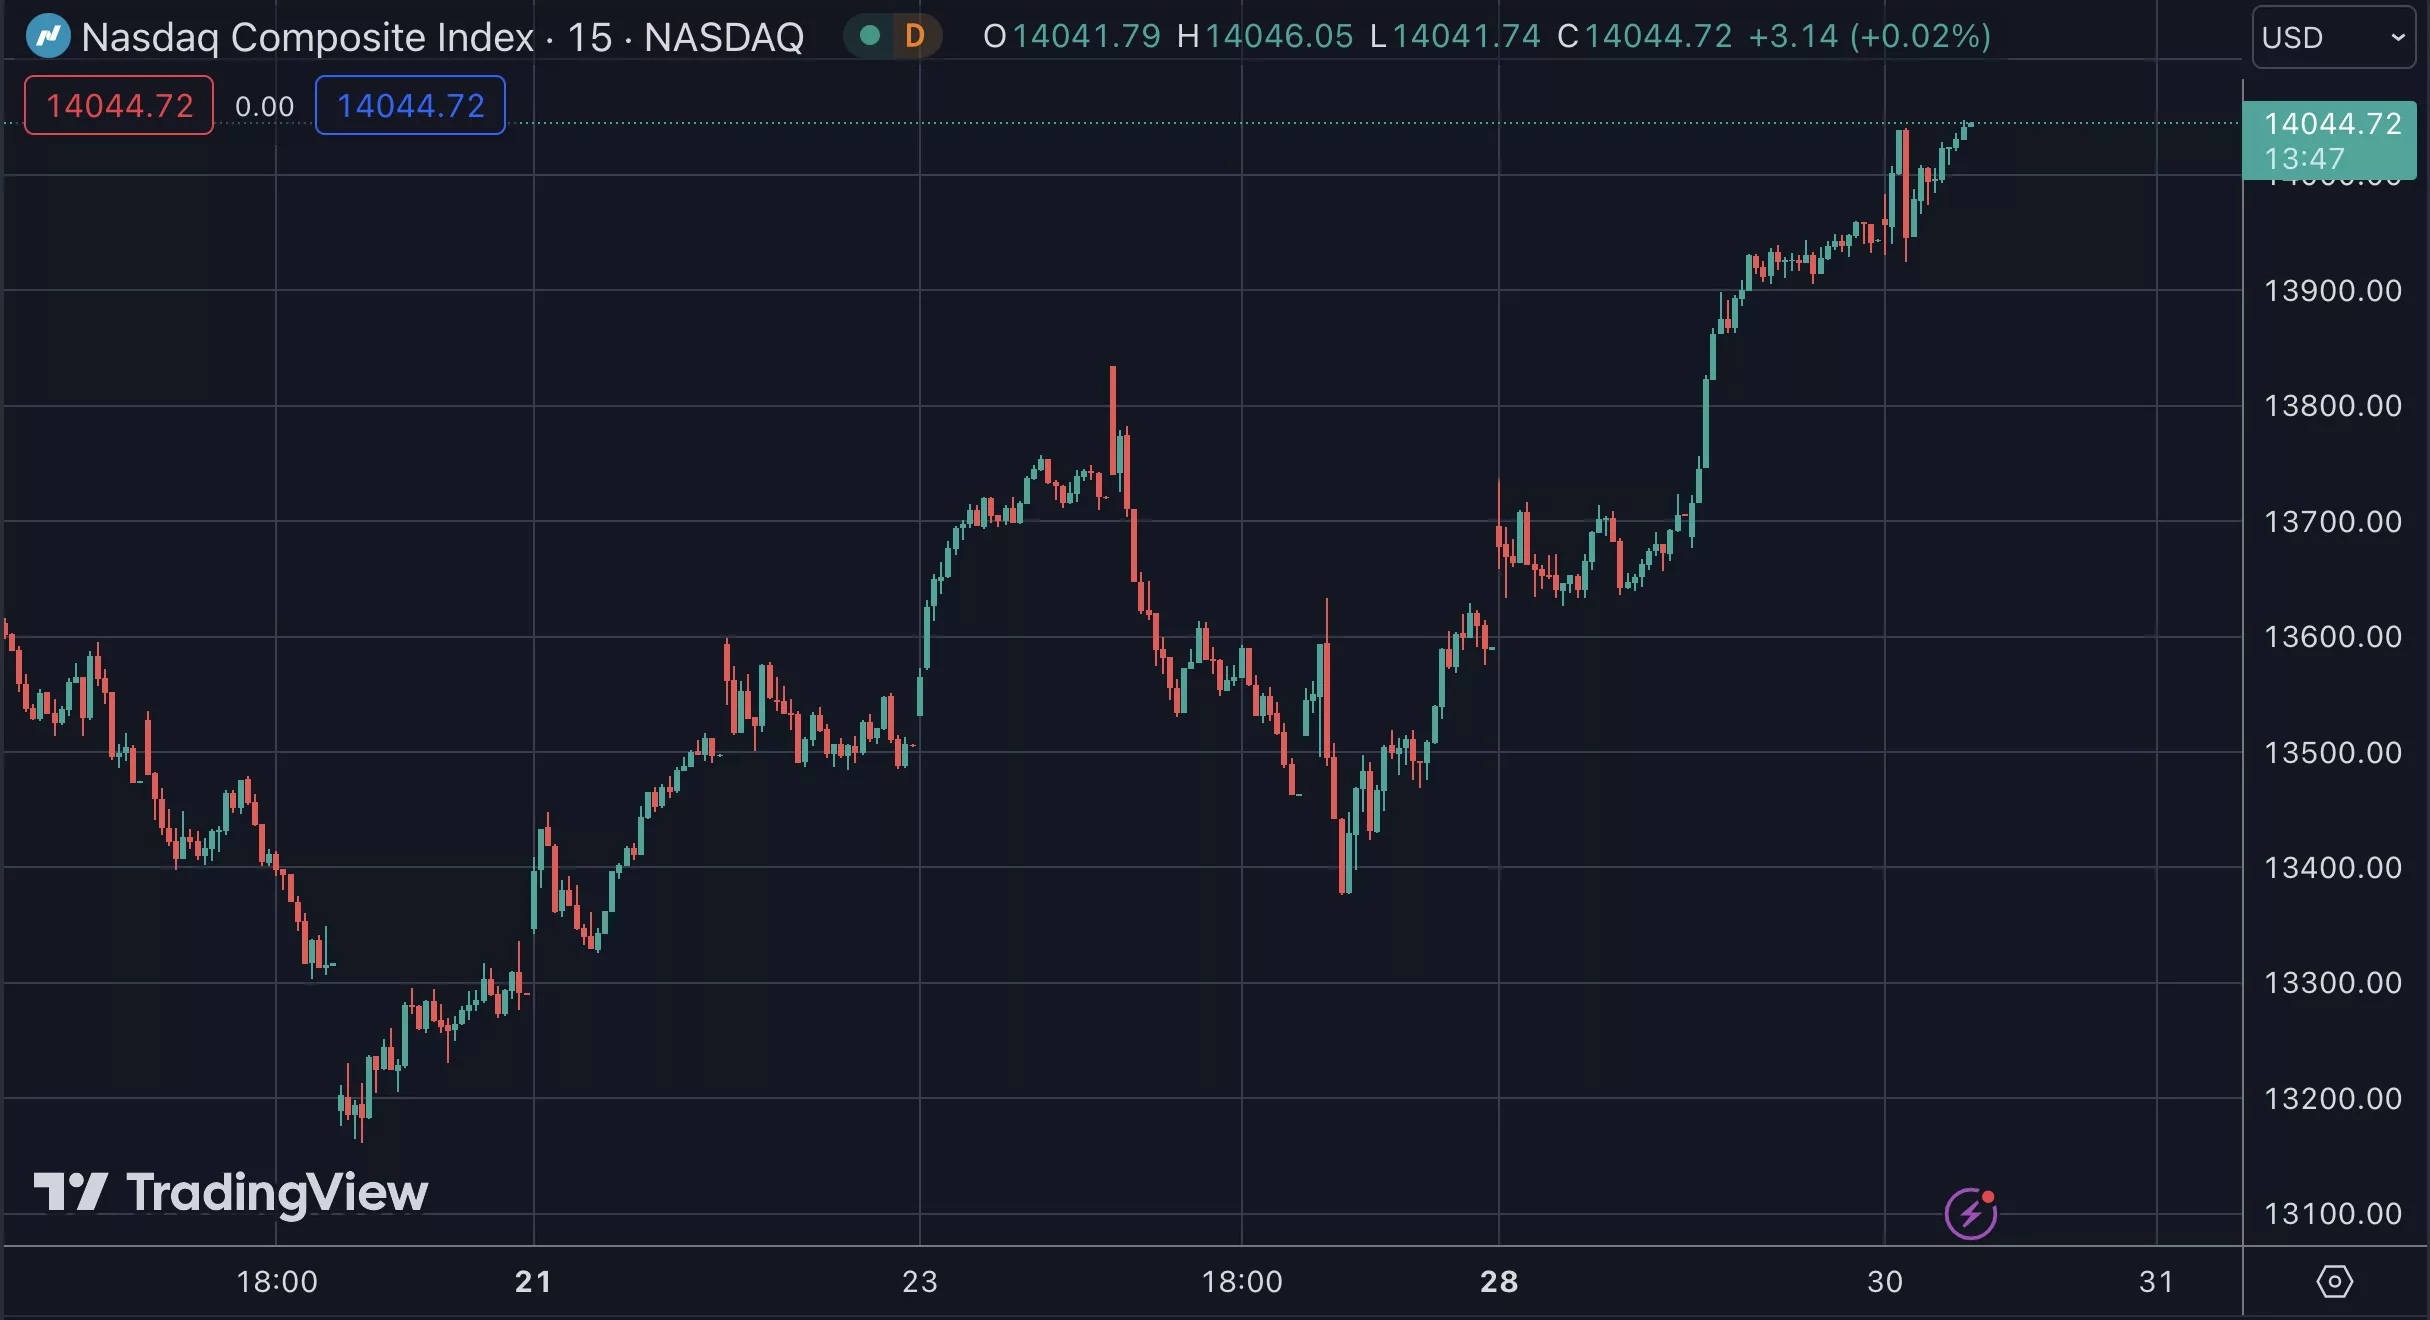Click the high value H 14046.05
Viewport: 2430px width, 1320px height.
(x=1264, y=37)
